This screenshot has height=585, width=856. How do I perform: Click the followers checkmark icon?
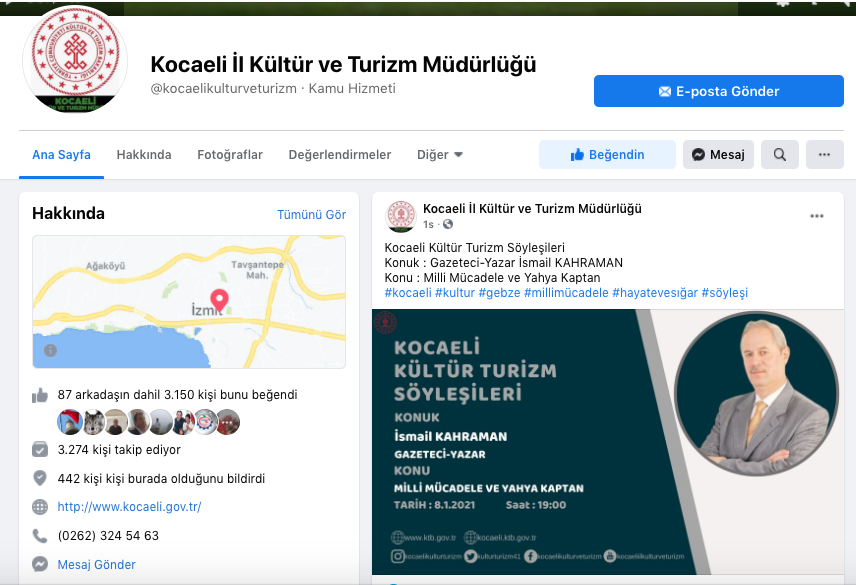(x=40, y=450)
